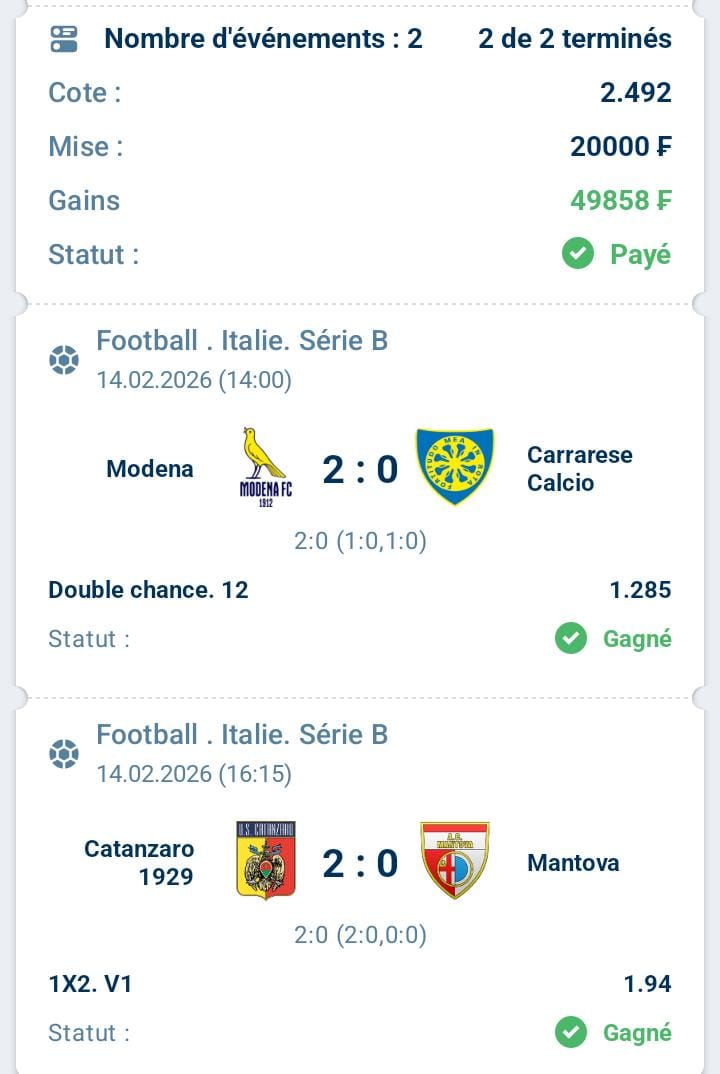This screenshot has height=1074, width=720.
Task: Click the Carrarese Calcio crest
Action: click(455, 467)
